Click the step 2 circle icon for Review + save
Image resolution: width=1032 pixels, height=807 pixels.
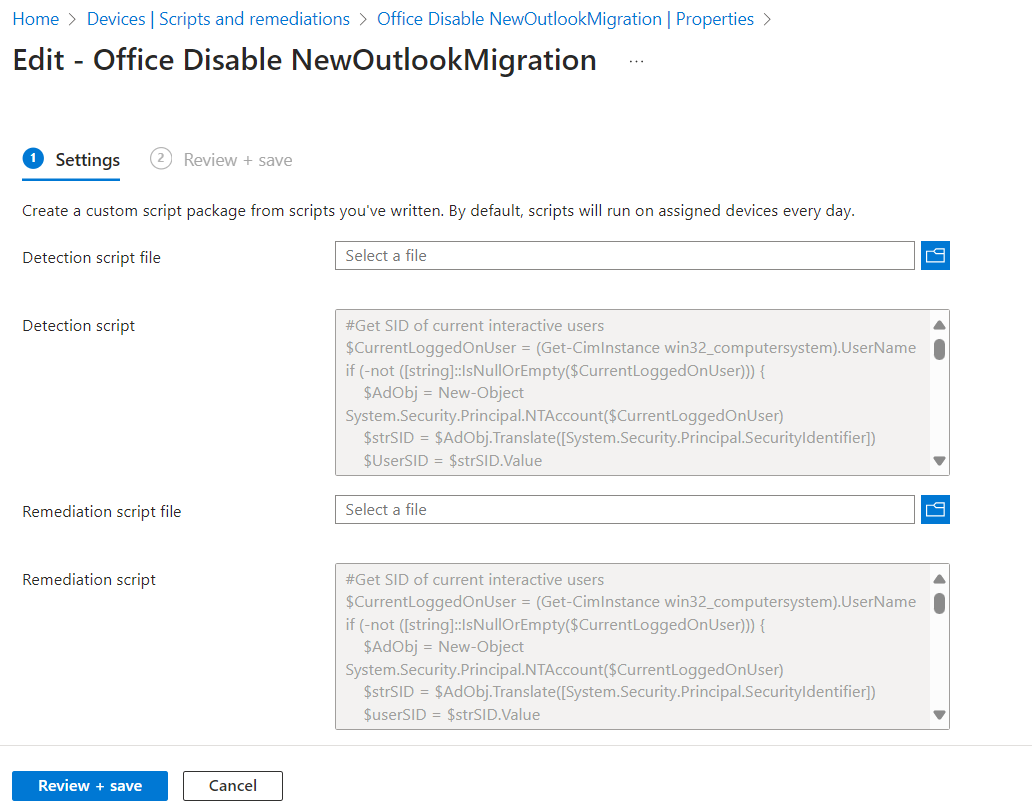(161, 159)
